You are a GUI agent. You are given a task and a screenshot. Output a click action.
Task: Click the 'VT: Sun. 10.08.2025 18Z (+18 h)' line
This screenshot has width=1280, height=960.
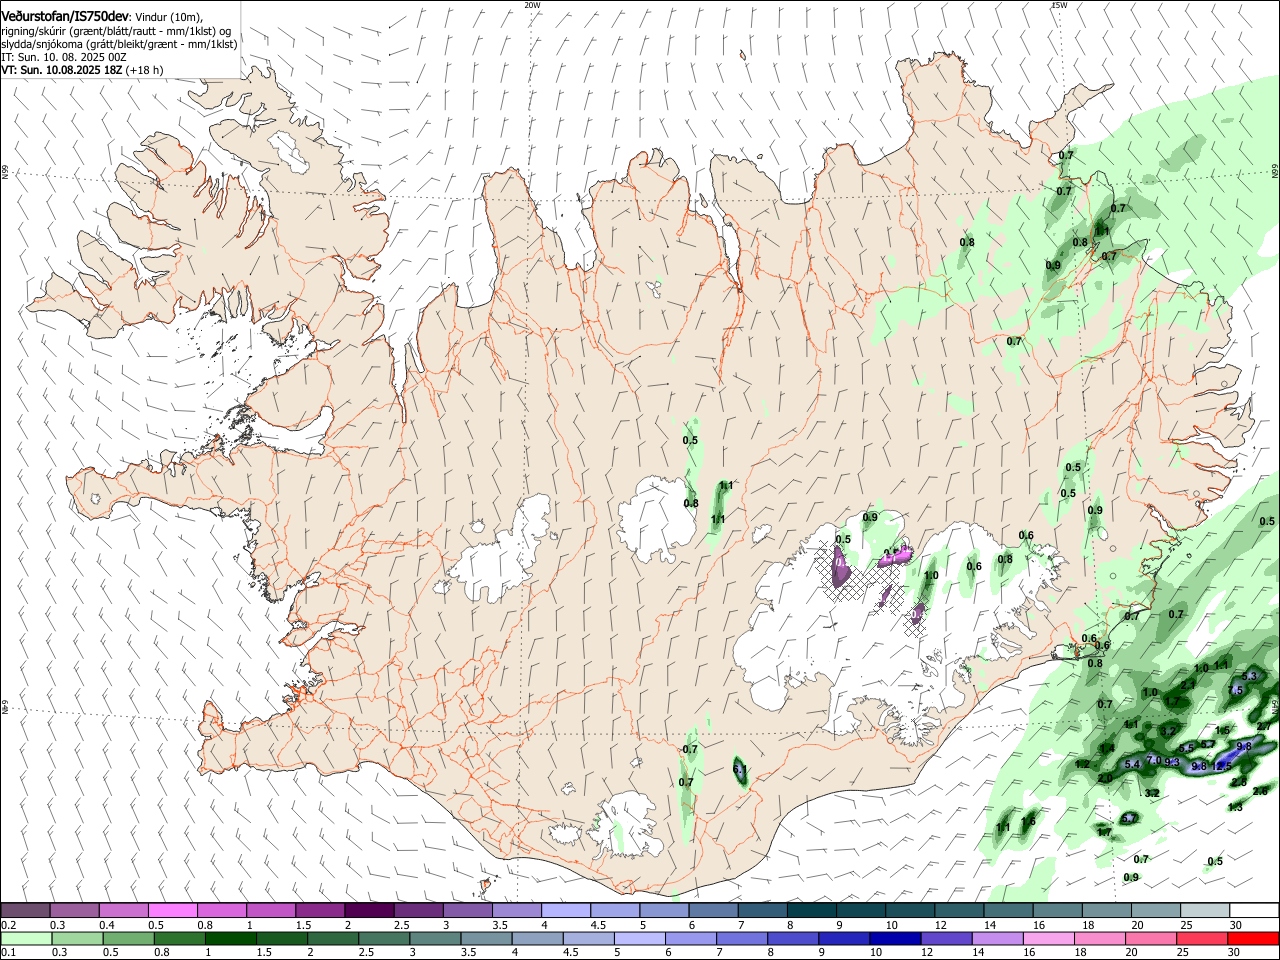click(82, 70)
